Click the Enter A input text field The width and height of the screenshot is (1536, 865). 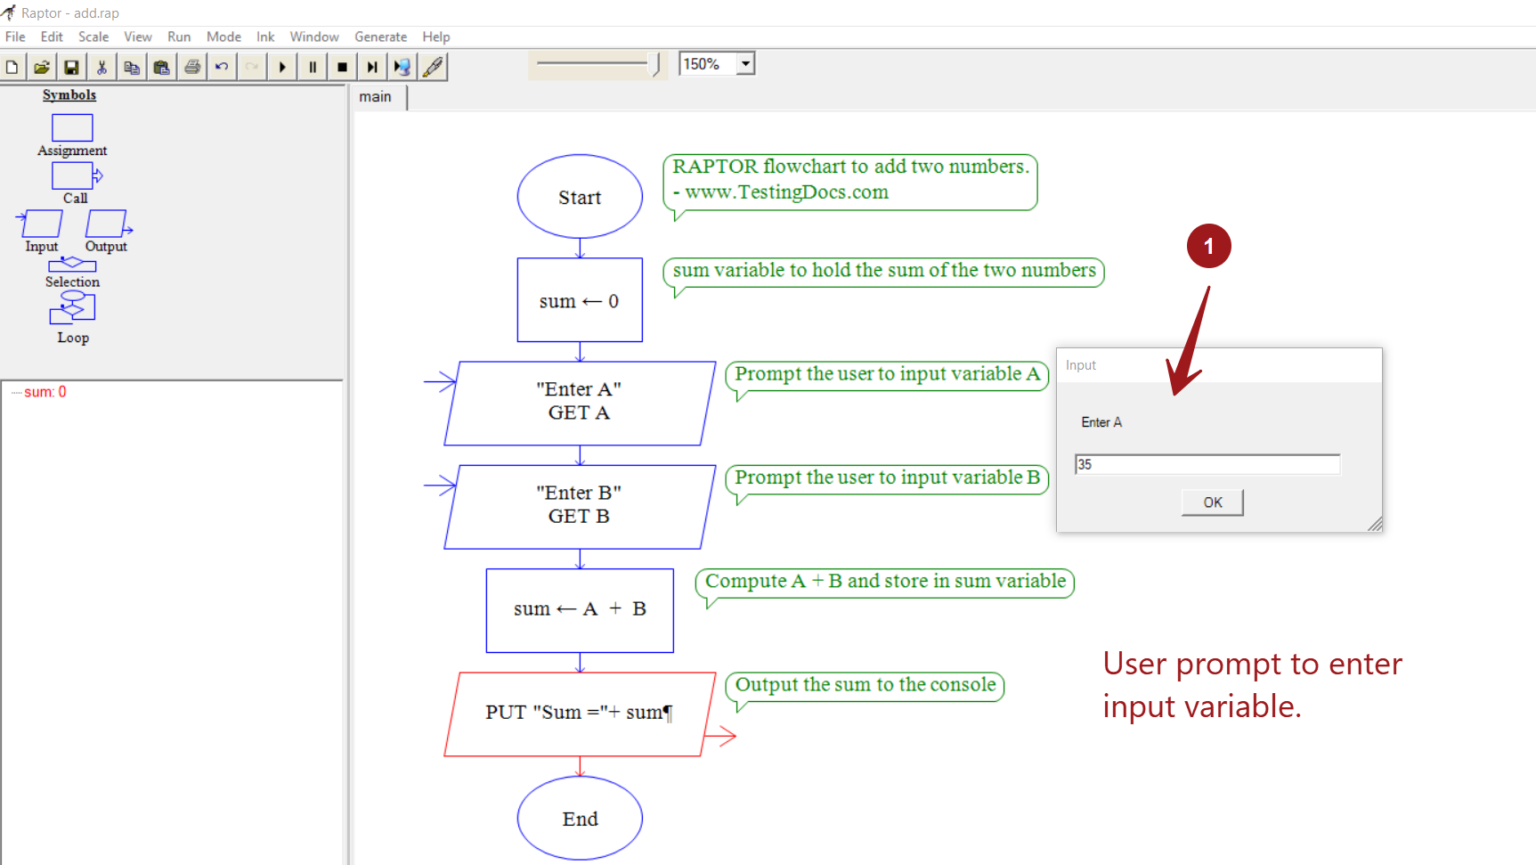1207,464
